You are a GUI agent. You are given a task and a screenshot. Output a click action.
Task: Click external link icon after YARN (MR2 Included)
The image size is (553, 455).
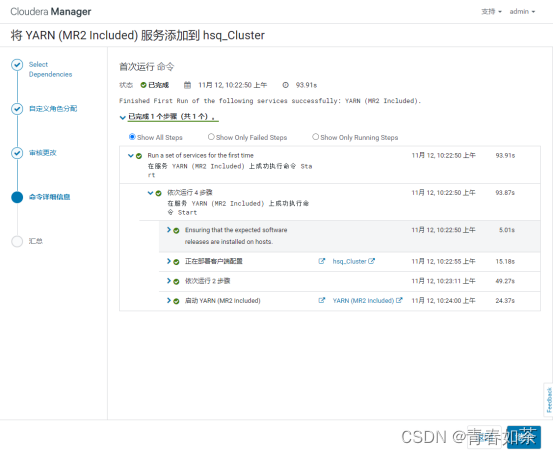pyautogui.click(x=399, y=300)
